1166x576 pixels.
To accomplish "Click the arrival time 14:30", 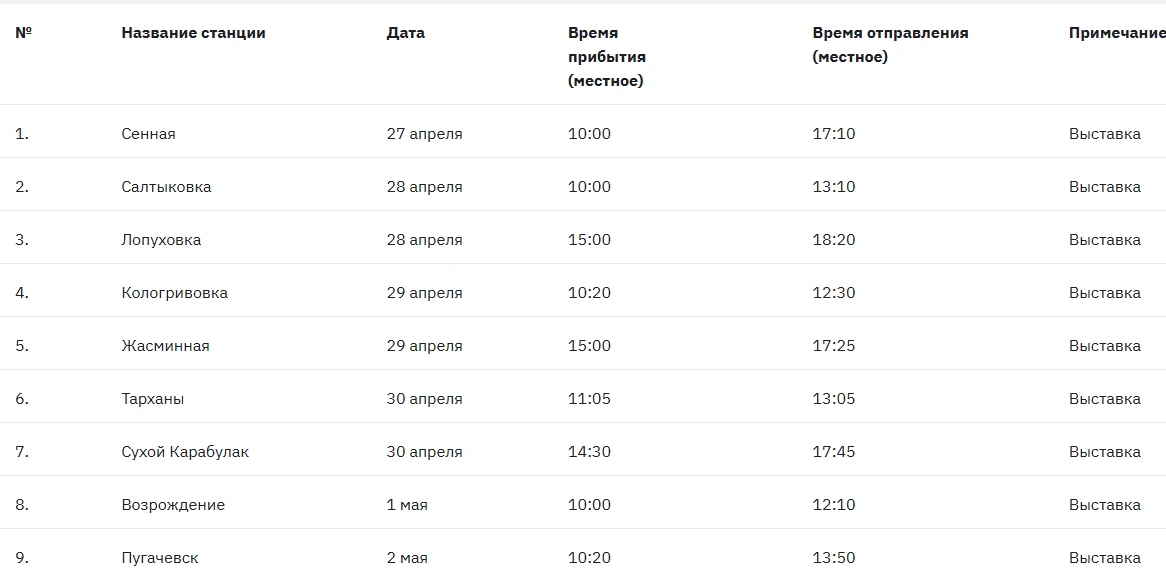I will click(589, 452).
